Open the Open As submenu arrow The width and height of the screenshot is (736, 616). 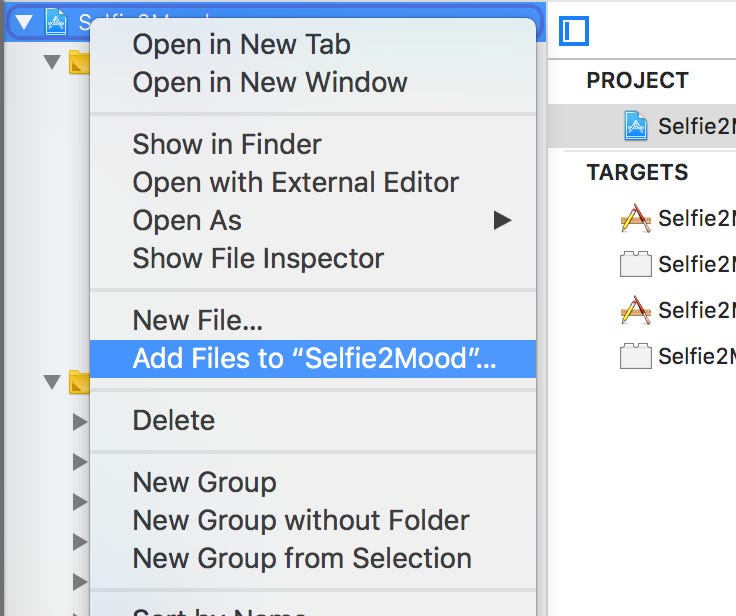pyautogui.click(x=502, y=220)
